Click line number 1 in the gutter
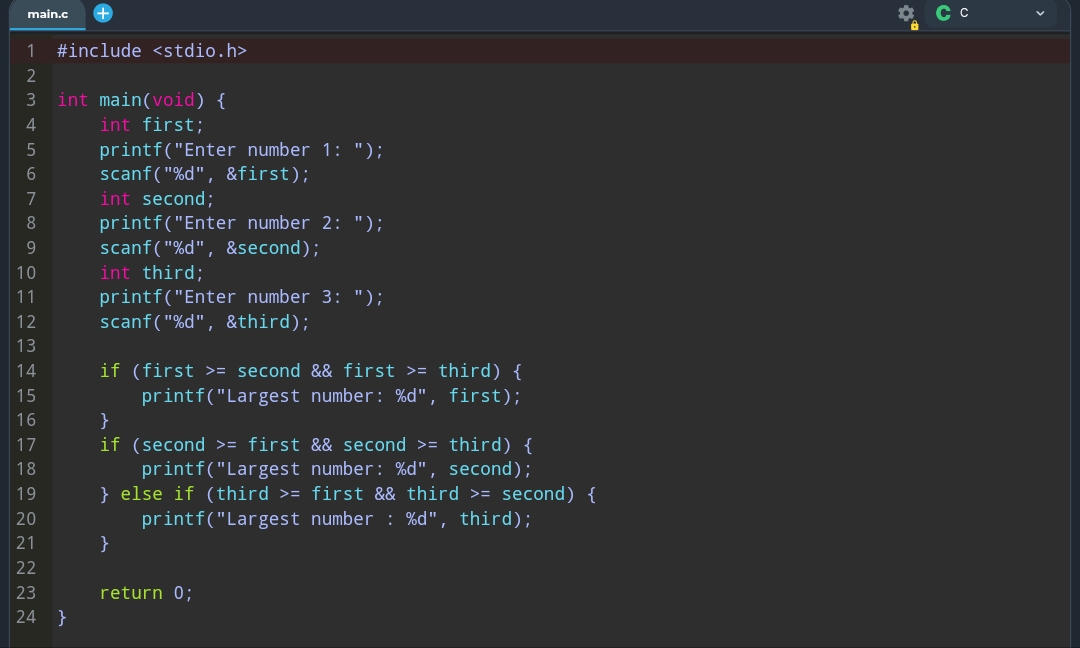 coord(30,51)
